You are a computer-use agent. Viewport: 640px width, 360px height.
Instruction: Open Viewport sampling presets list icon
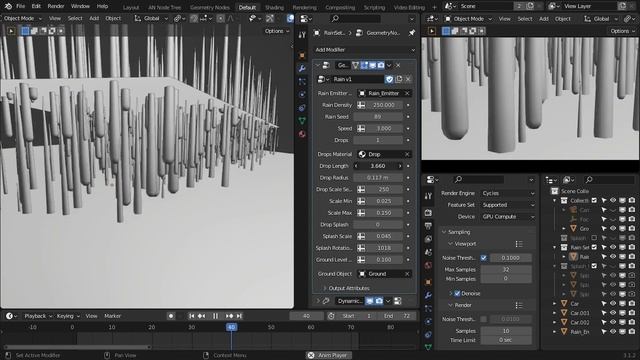[x=519, y=244]
